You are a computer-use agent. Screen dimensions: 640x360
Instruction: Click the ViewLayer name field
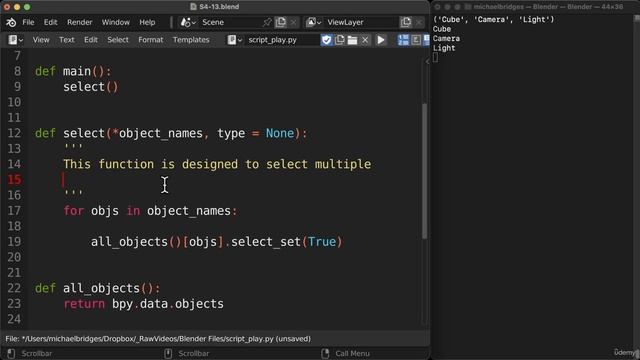coord(362,22)
